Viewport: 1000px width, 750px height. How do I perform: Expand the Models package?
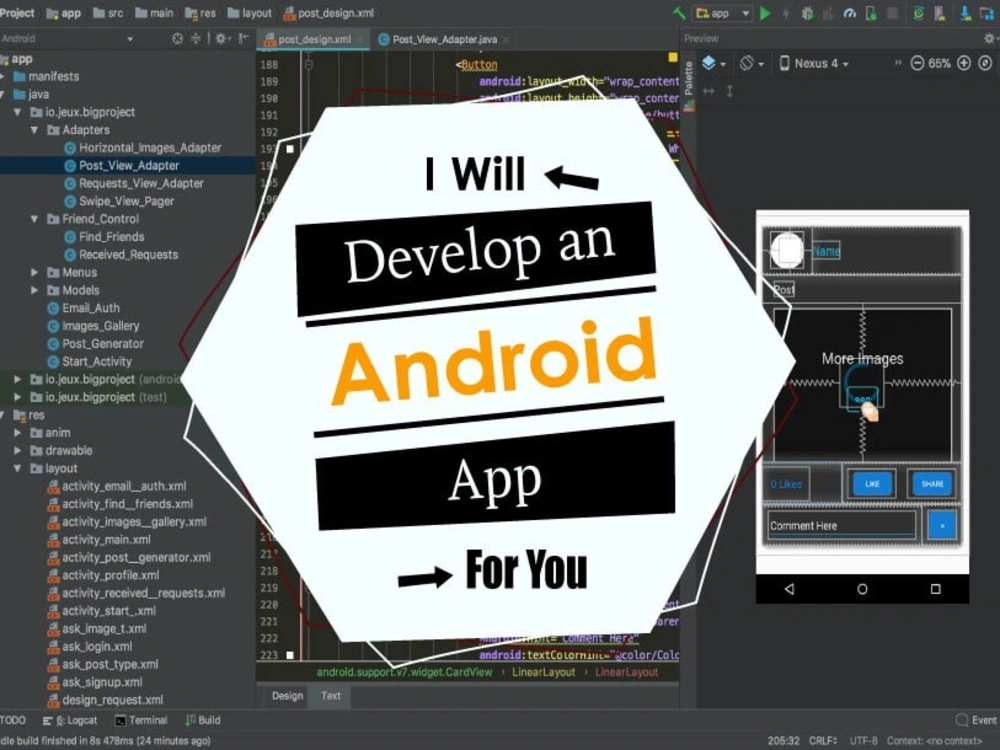tap(34, 290)
